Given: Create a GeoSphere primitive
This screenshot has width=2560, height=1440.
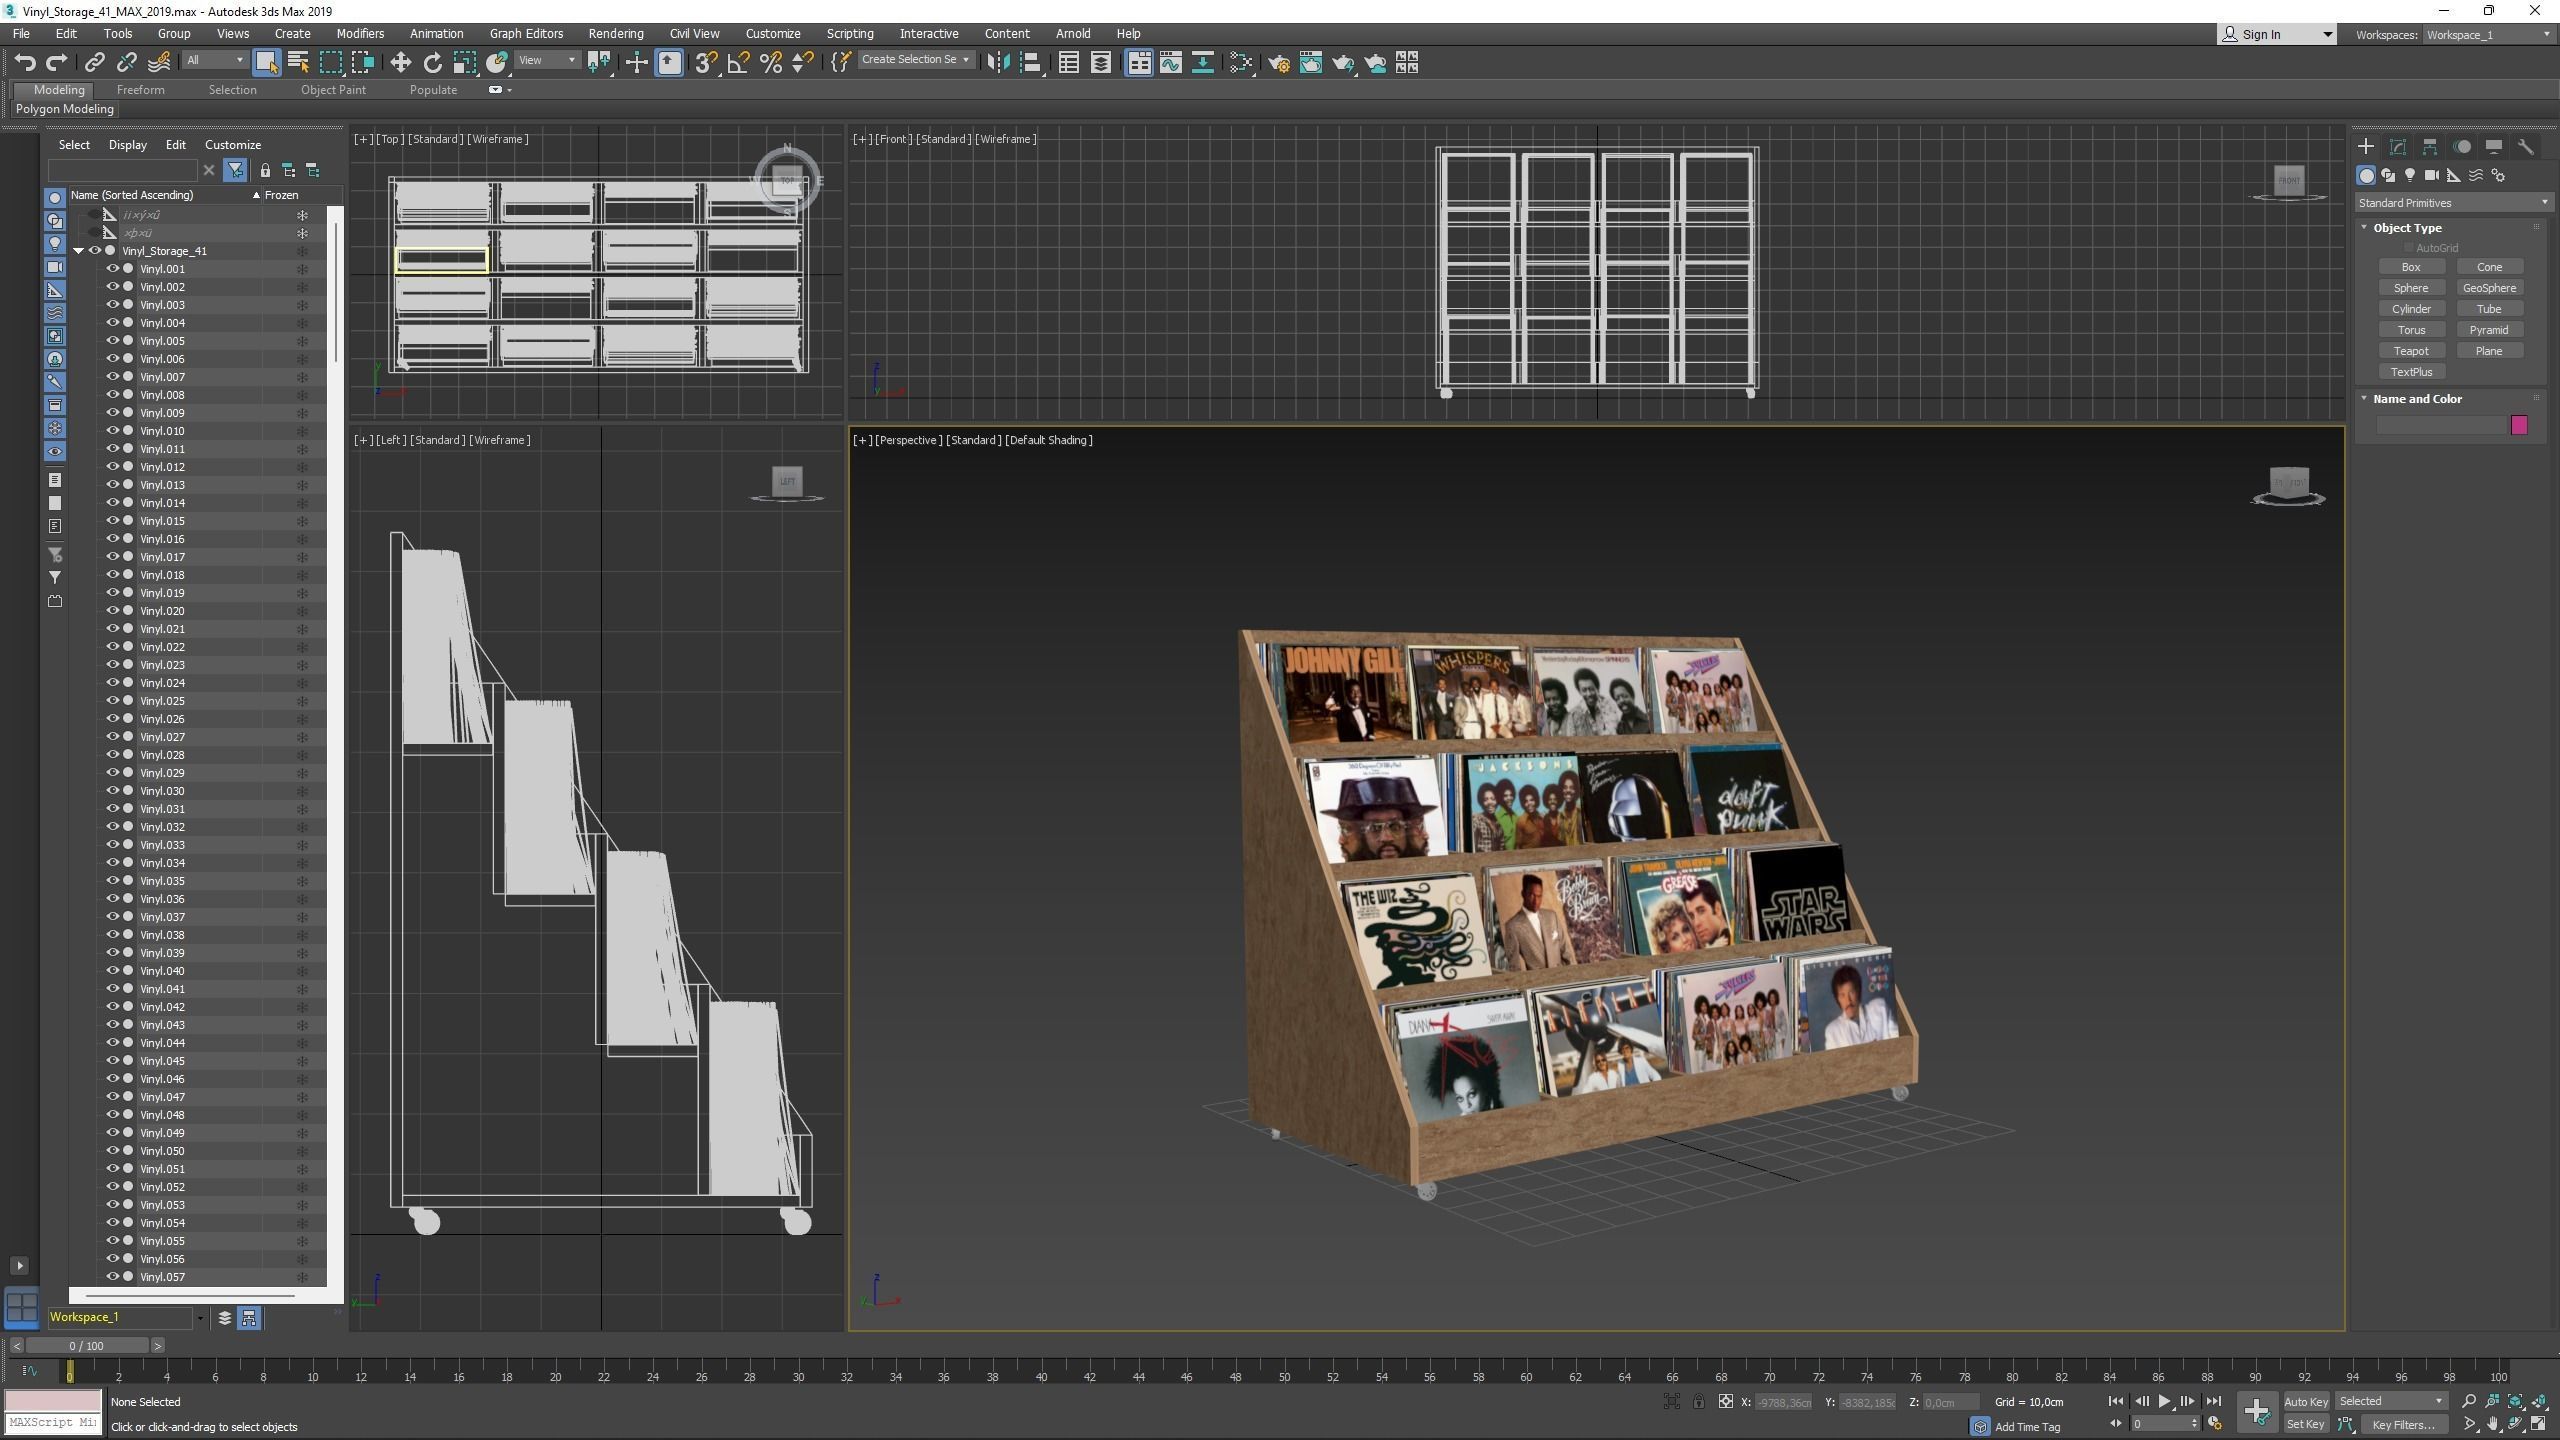Looking at the screenshot, I should (x=2489, y=288).
